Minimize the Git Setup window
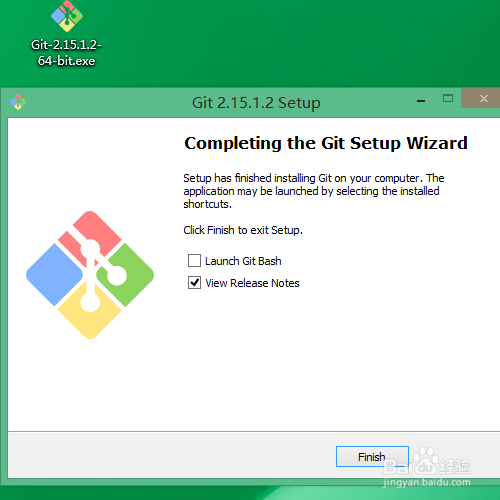Screen dimensions: 500x500 (x=421, y=100)
